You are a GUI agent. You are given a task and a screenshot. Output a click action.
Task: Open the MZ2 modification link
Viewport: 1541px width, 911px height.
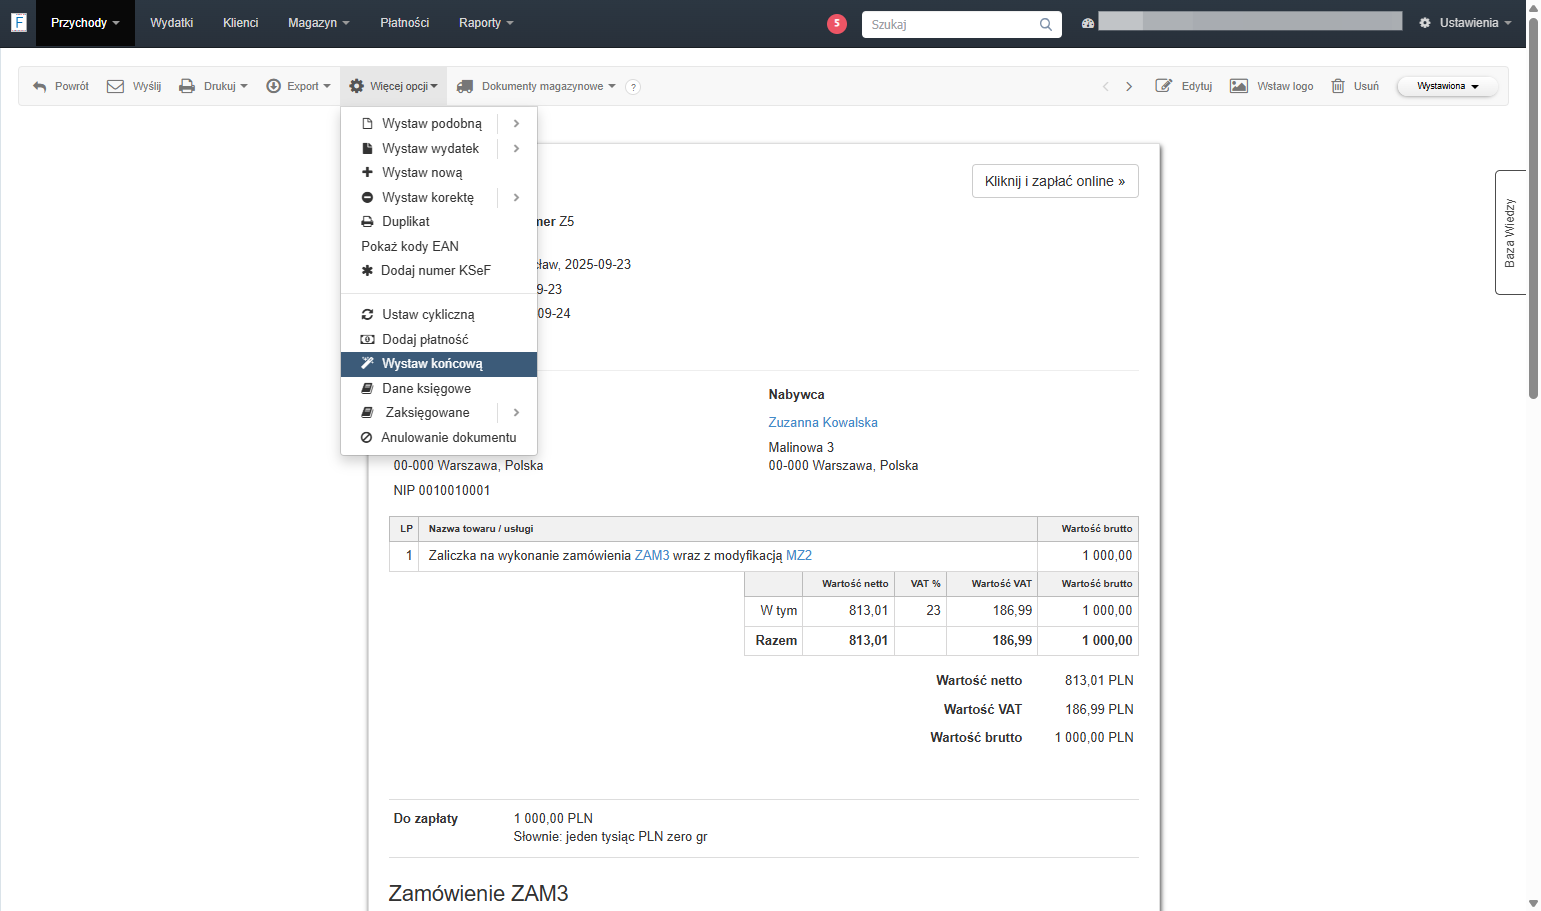tap(799, 556)
